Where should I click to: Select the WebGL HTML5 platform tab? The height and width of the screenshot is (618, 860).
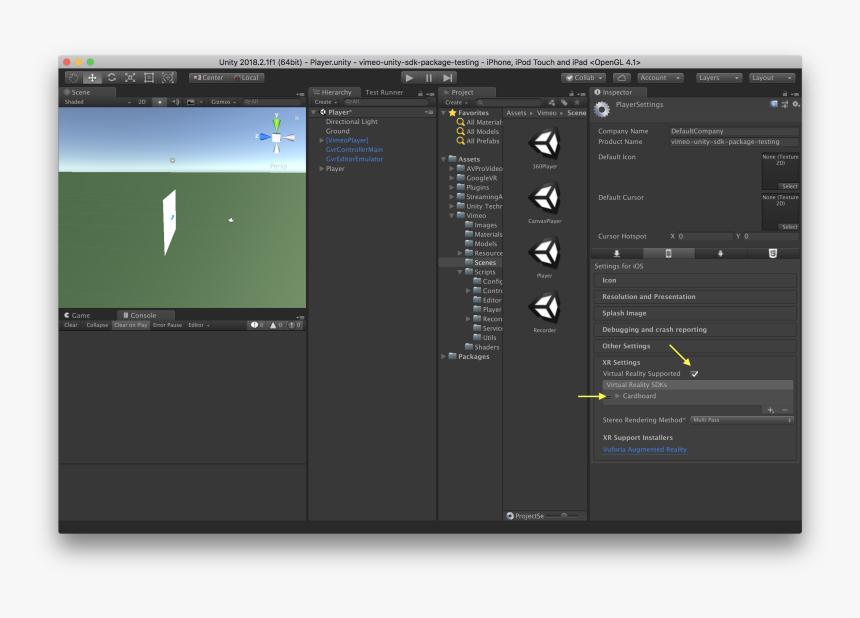pyautogui.click(x=772, y=254)
